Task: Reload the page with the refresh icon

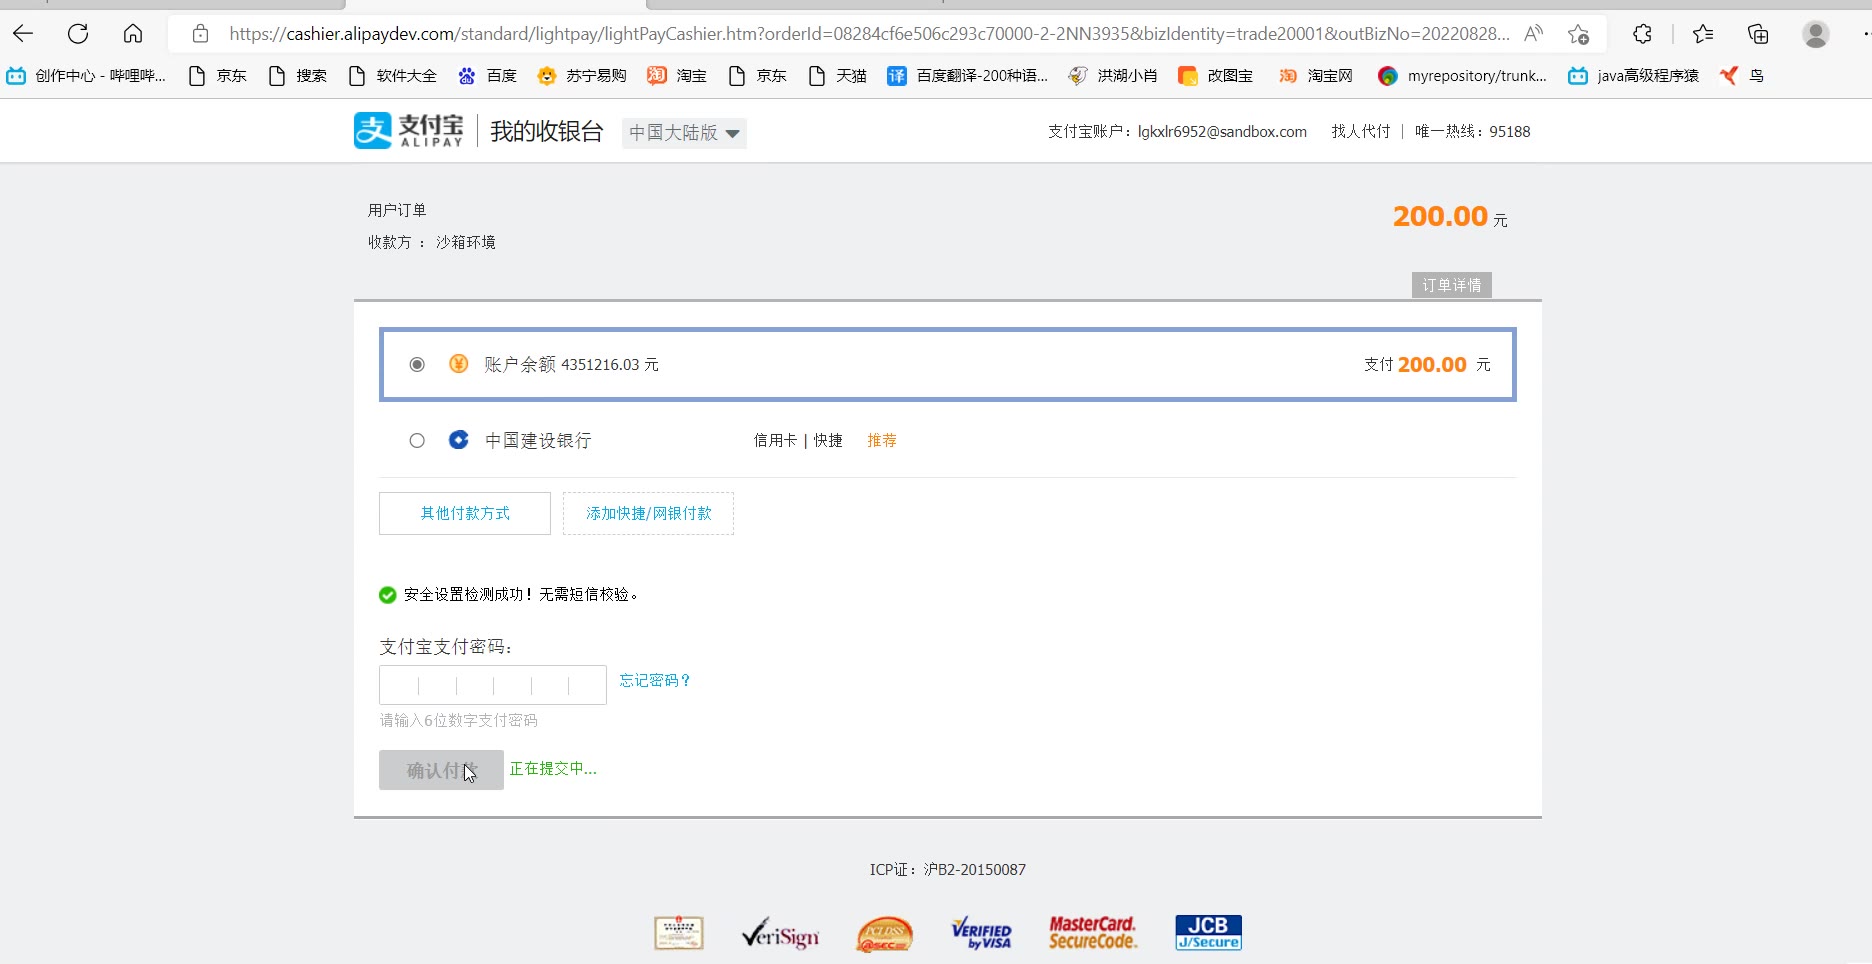Action: point(78,34)
